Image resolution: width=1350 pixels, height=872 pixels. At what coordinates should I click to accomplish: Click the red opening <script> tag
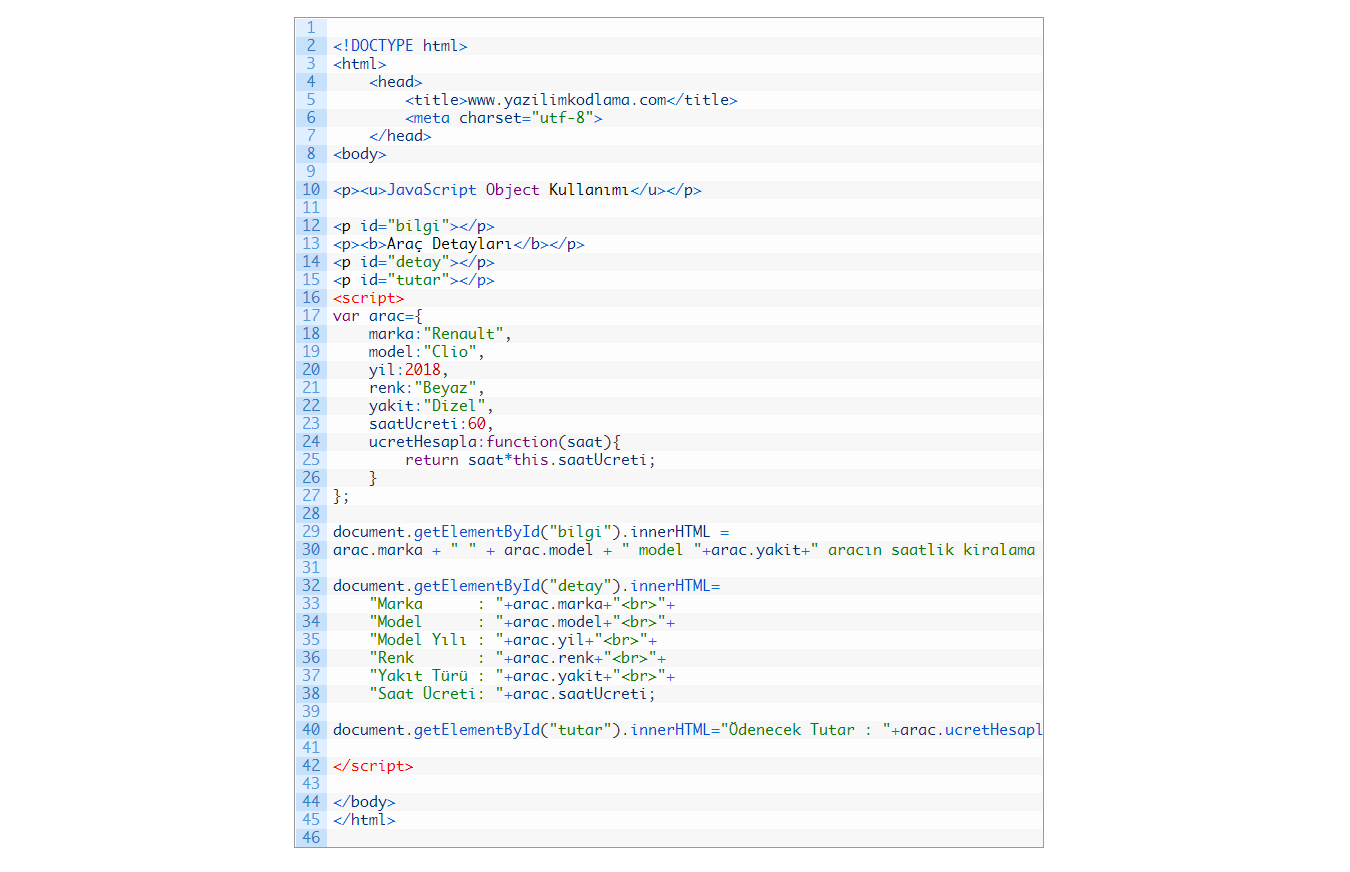coord(369,298)
